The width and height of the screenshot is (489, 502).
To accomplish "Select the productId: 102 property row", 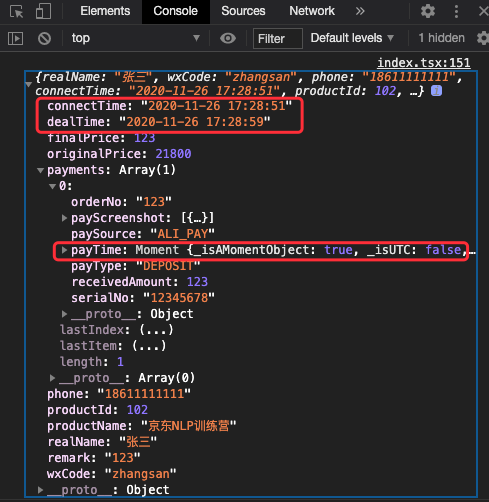I will tap(97, 410).
